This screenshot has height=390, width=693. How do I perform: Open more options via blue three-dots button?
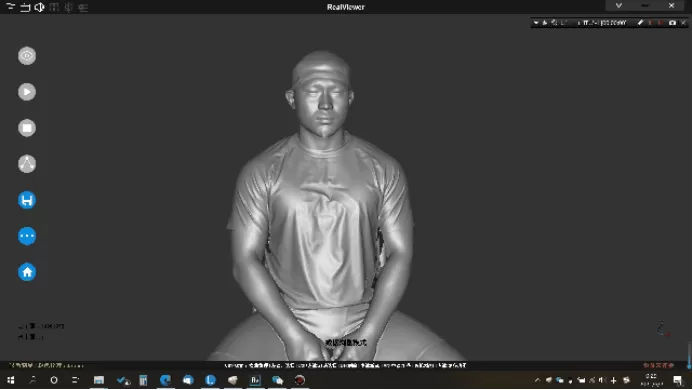click(x=27, y=236)
